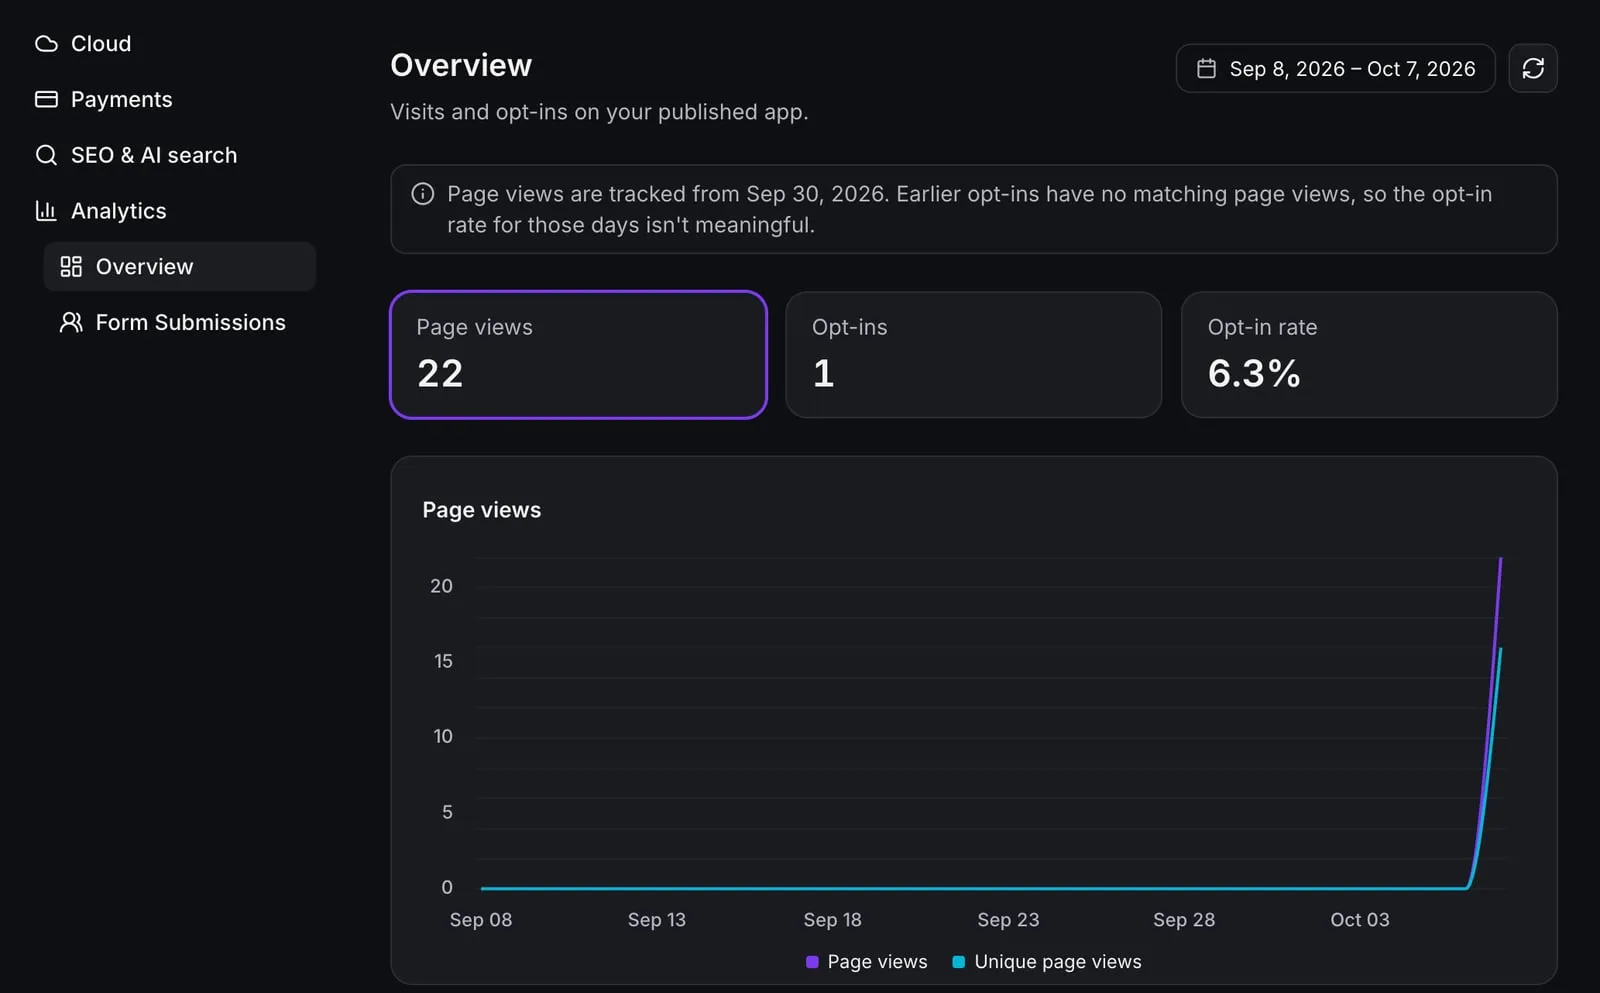Click the SEO & AI search magnifier icon
The image size is (1600, 993).
[46, 155]
